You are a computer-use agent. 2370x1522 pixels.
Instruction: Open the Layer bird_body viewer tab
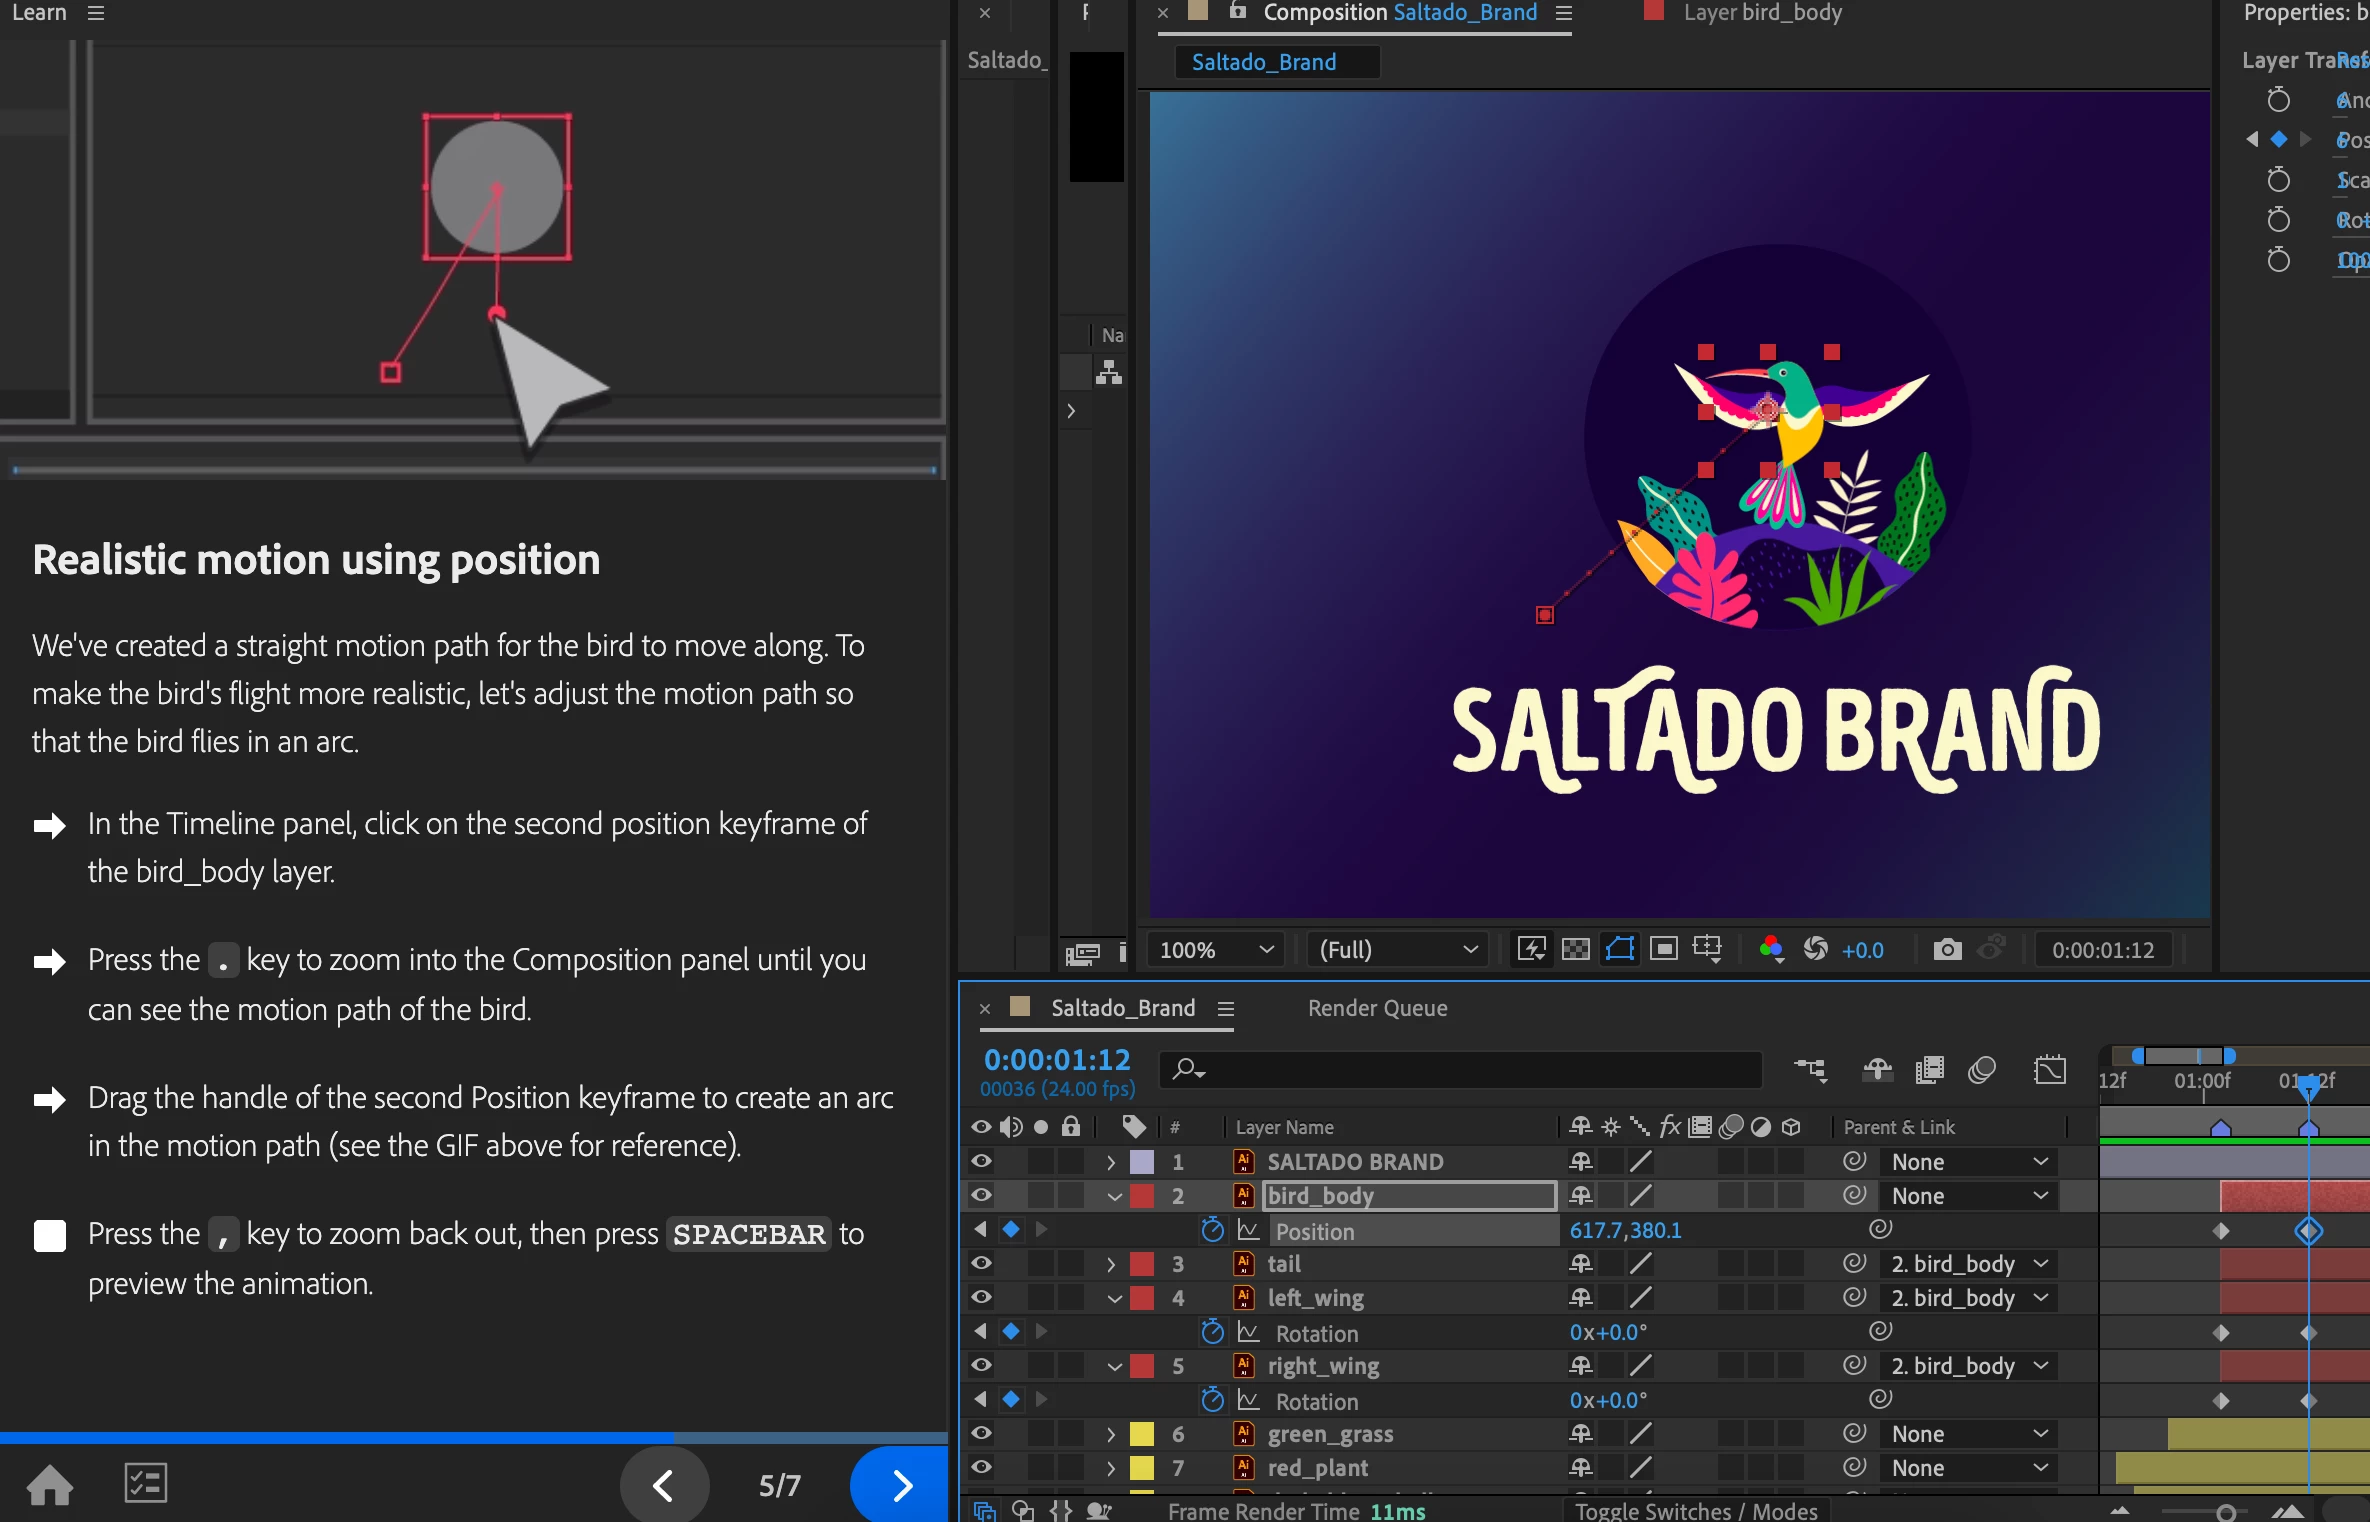[1760, 13]
